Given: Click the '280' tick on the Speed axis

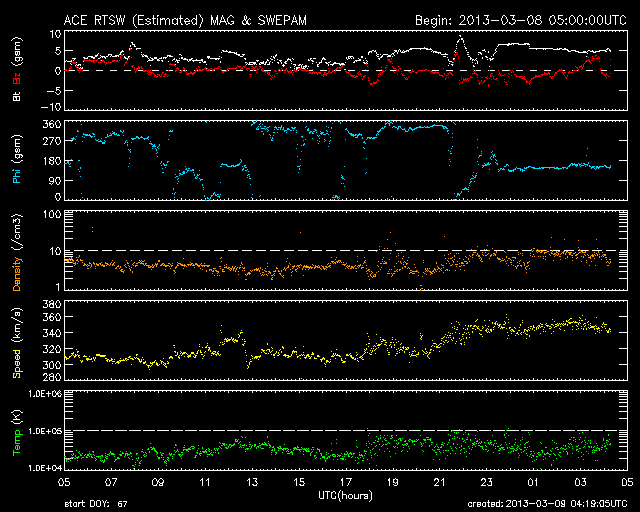Looking at the screenshot, I should pyautogui.click(x=52, y=376).
